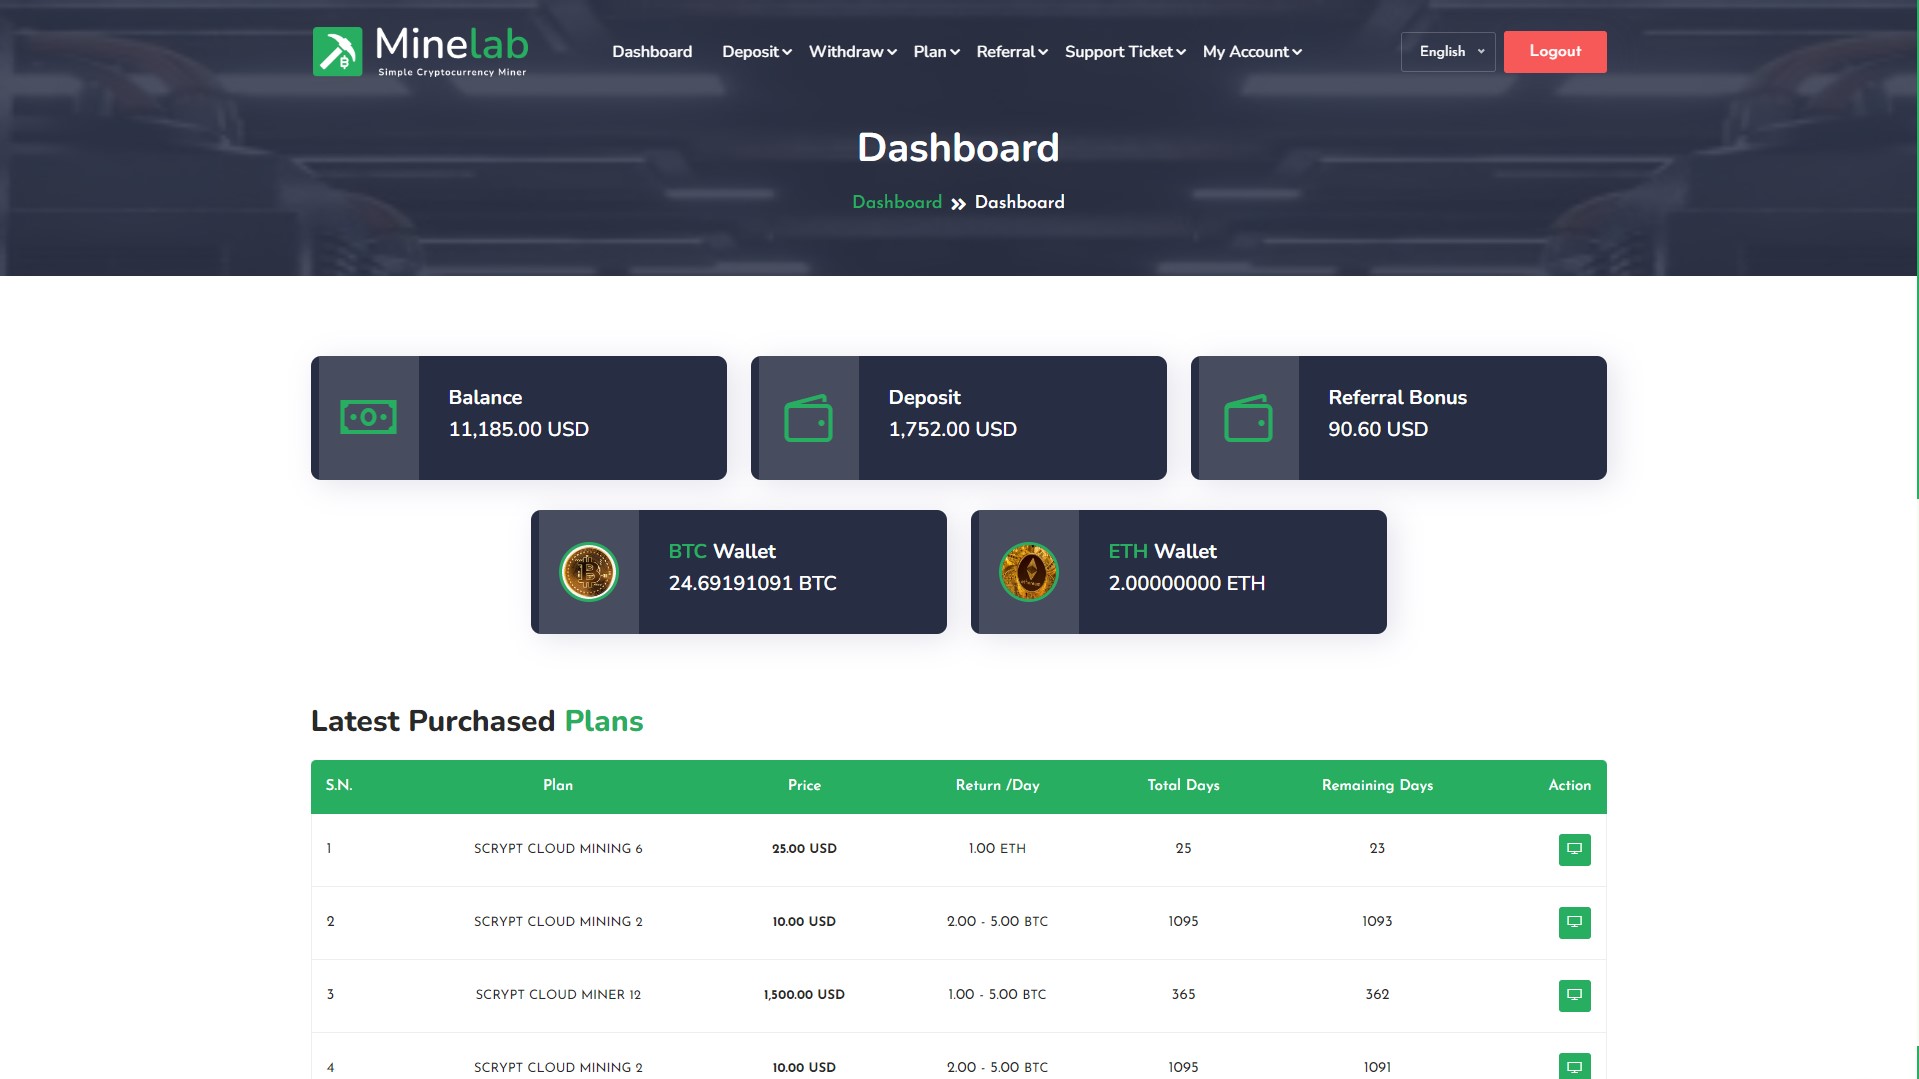The height and width of the screenshot is (1079, 1919).
Task: Follow the green Dashboard breadcrumb link
Action: (x=896, y=203)
